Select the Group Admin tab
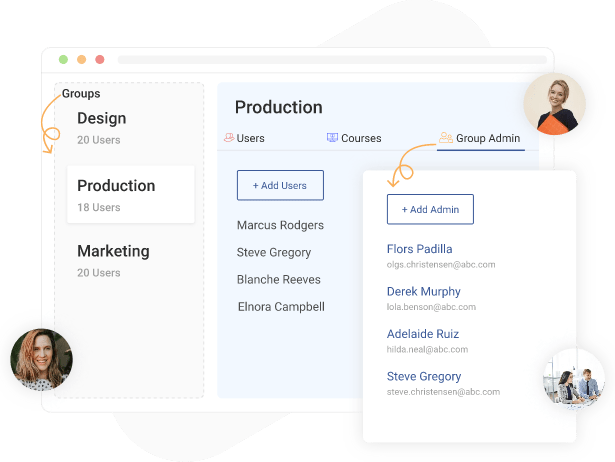The width and height of the screenshot is (615, 462). coord(489,138)
